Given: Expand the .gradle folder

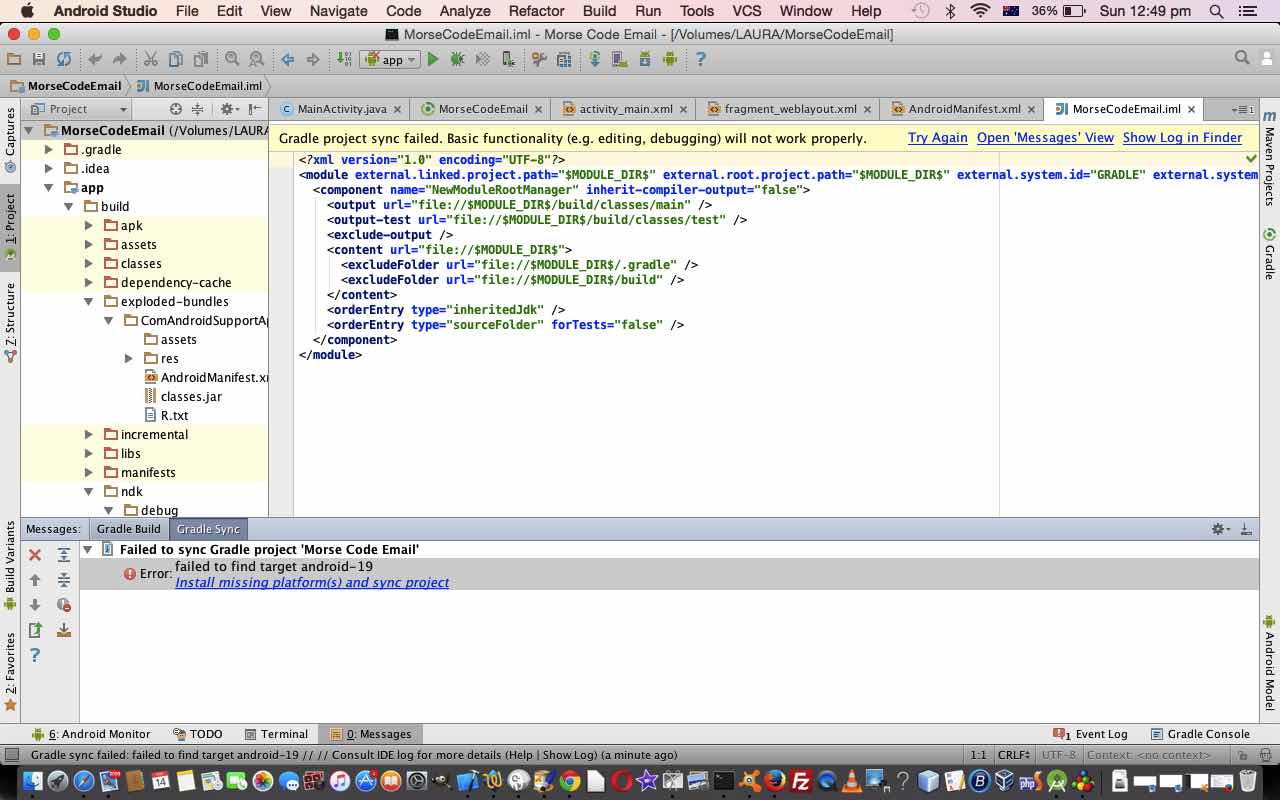Looking at the screenshot, I should click(48, 150).
